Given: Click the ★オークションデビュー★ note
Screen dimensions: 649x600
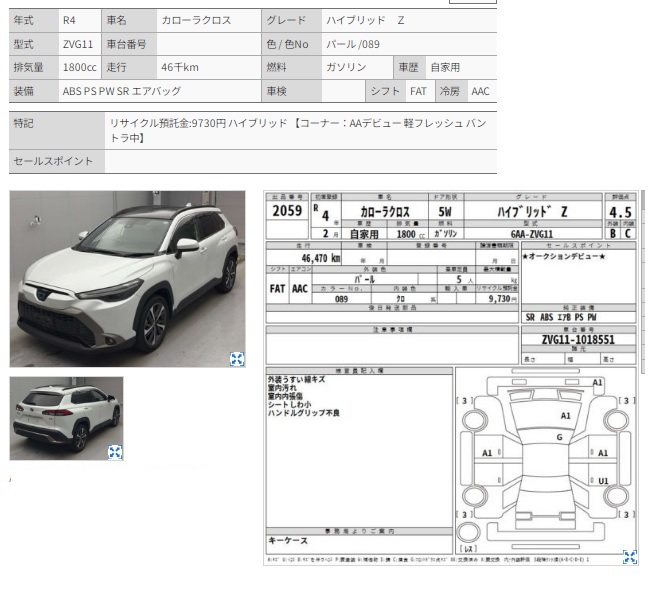Looking at the screenshot, I should (x=563, y=257).
